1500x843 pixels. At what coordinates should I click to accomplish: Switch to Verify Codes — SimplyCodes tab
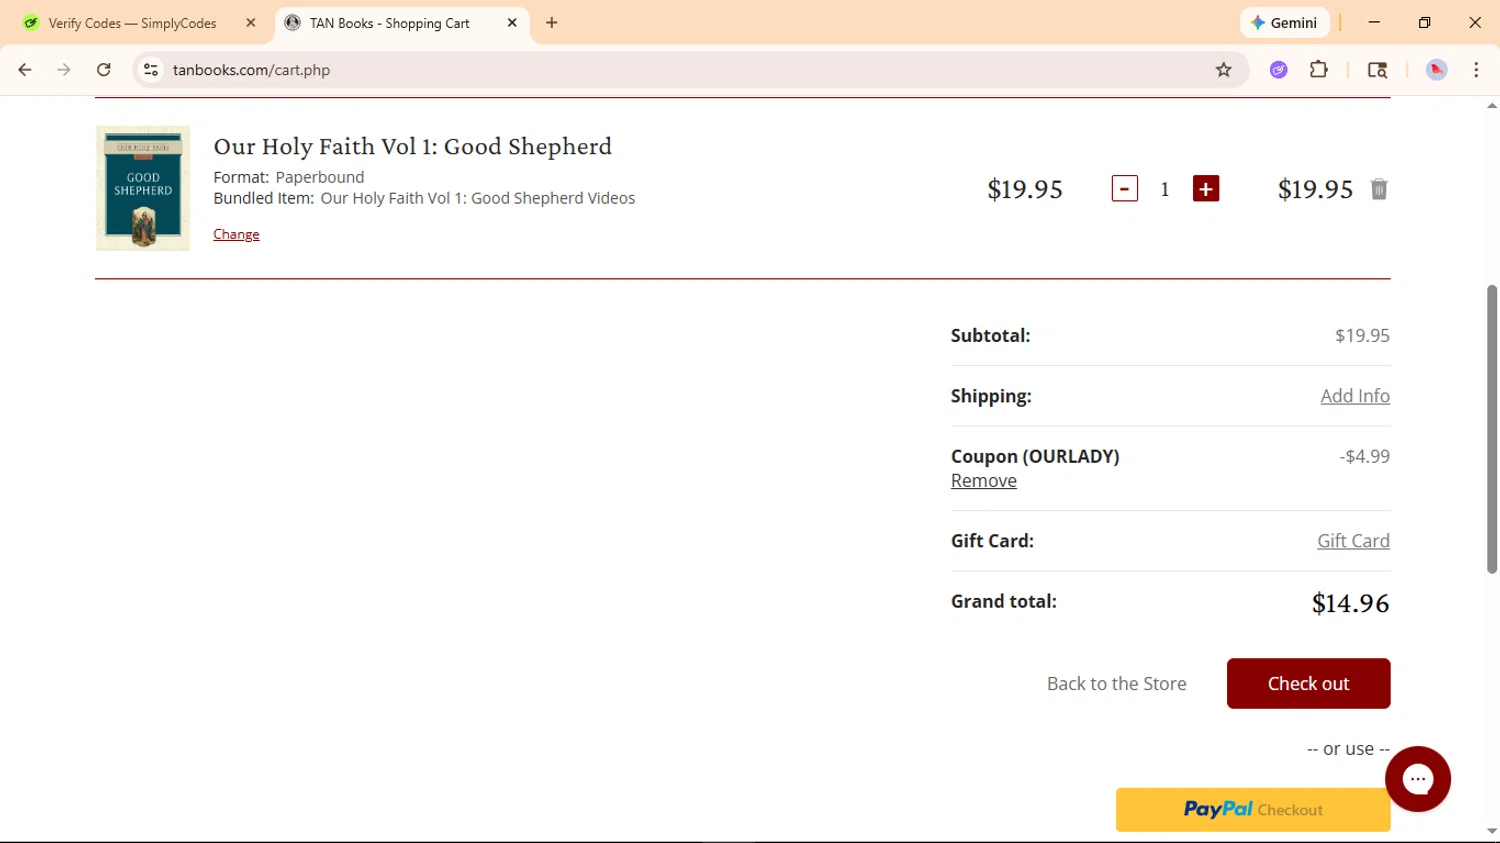[132, 23]
